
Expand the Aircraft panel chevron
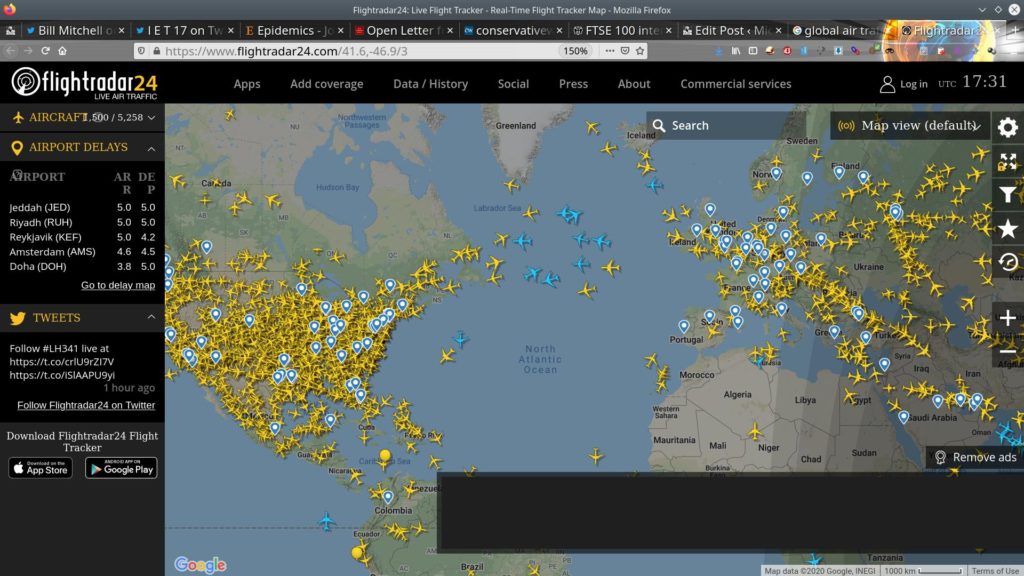click(x=151, y=118)
